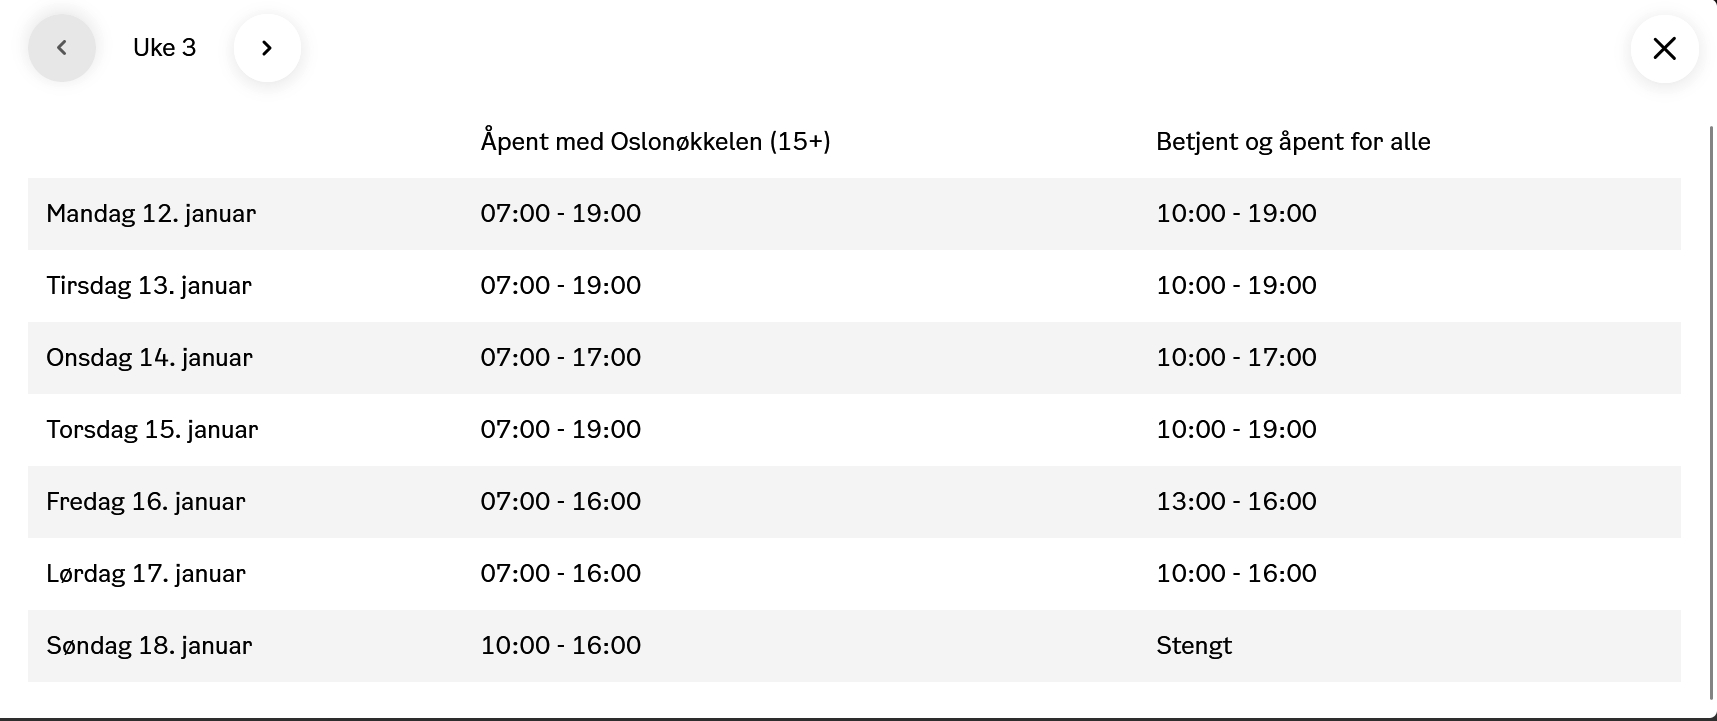Select the Fredag 16. januar row label
This screenshot has height=721, width=1717.
(146, 502)
